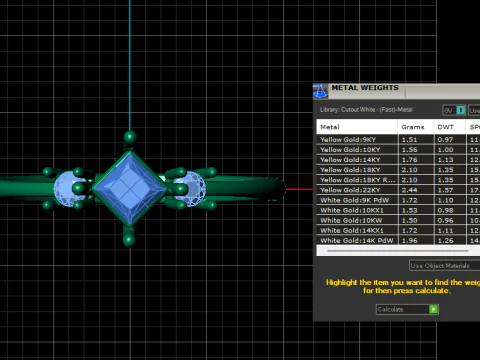
Task: Select the White Gold:10KW row
Action: [x=398, y=220]
